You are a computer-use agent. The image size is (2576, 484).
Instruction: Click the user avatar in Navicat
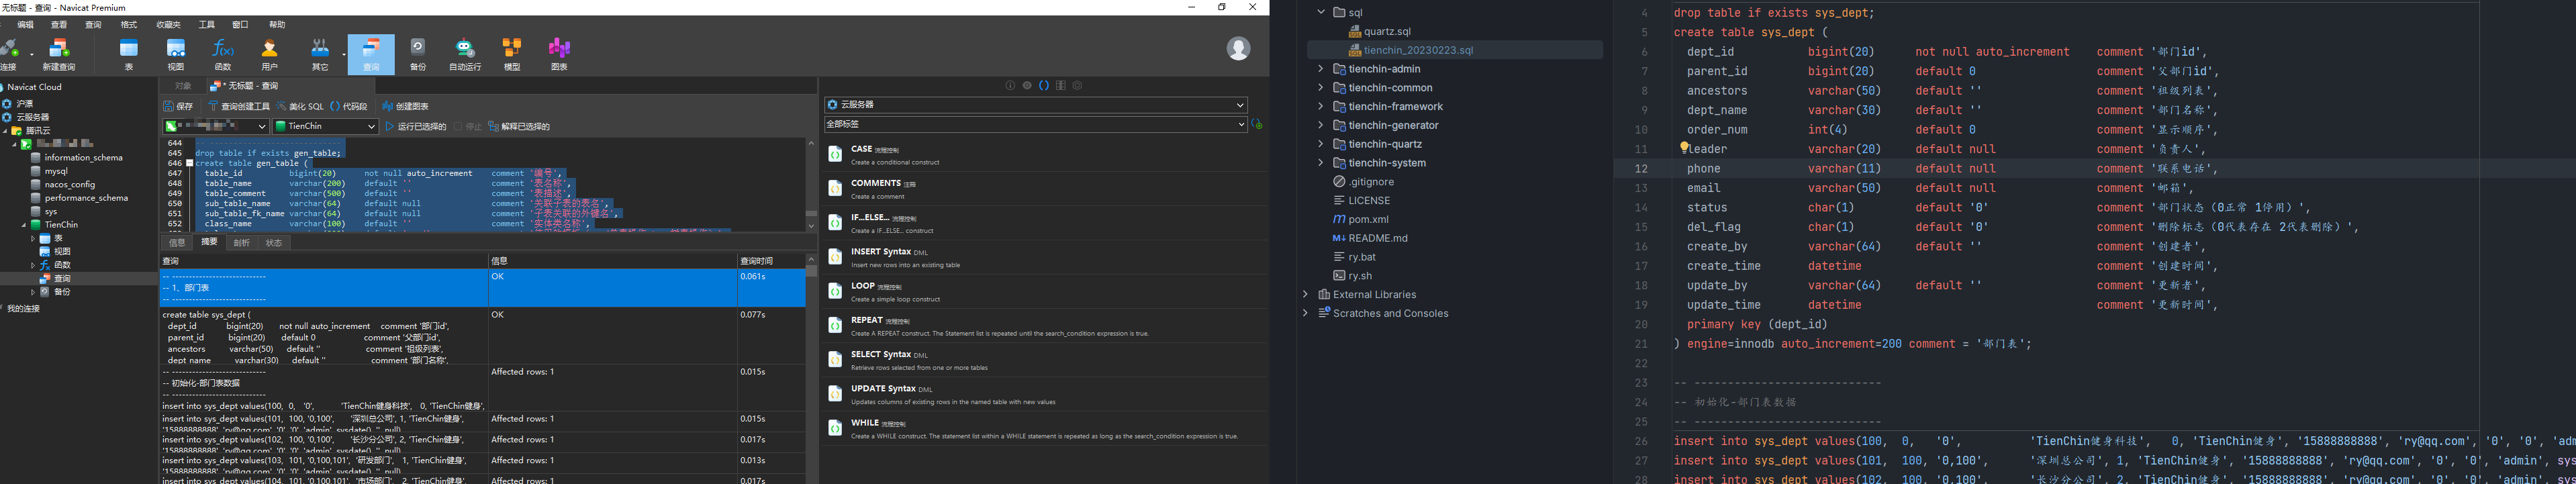[x=1238, y=48]
